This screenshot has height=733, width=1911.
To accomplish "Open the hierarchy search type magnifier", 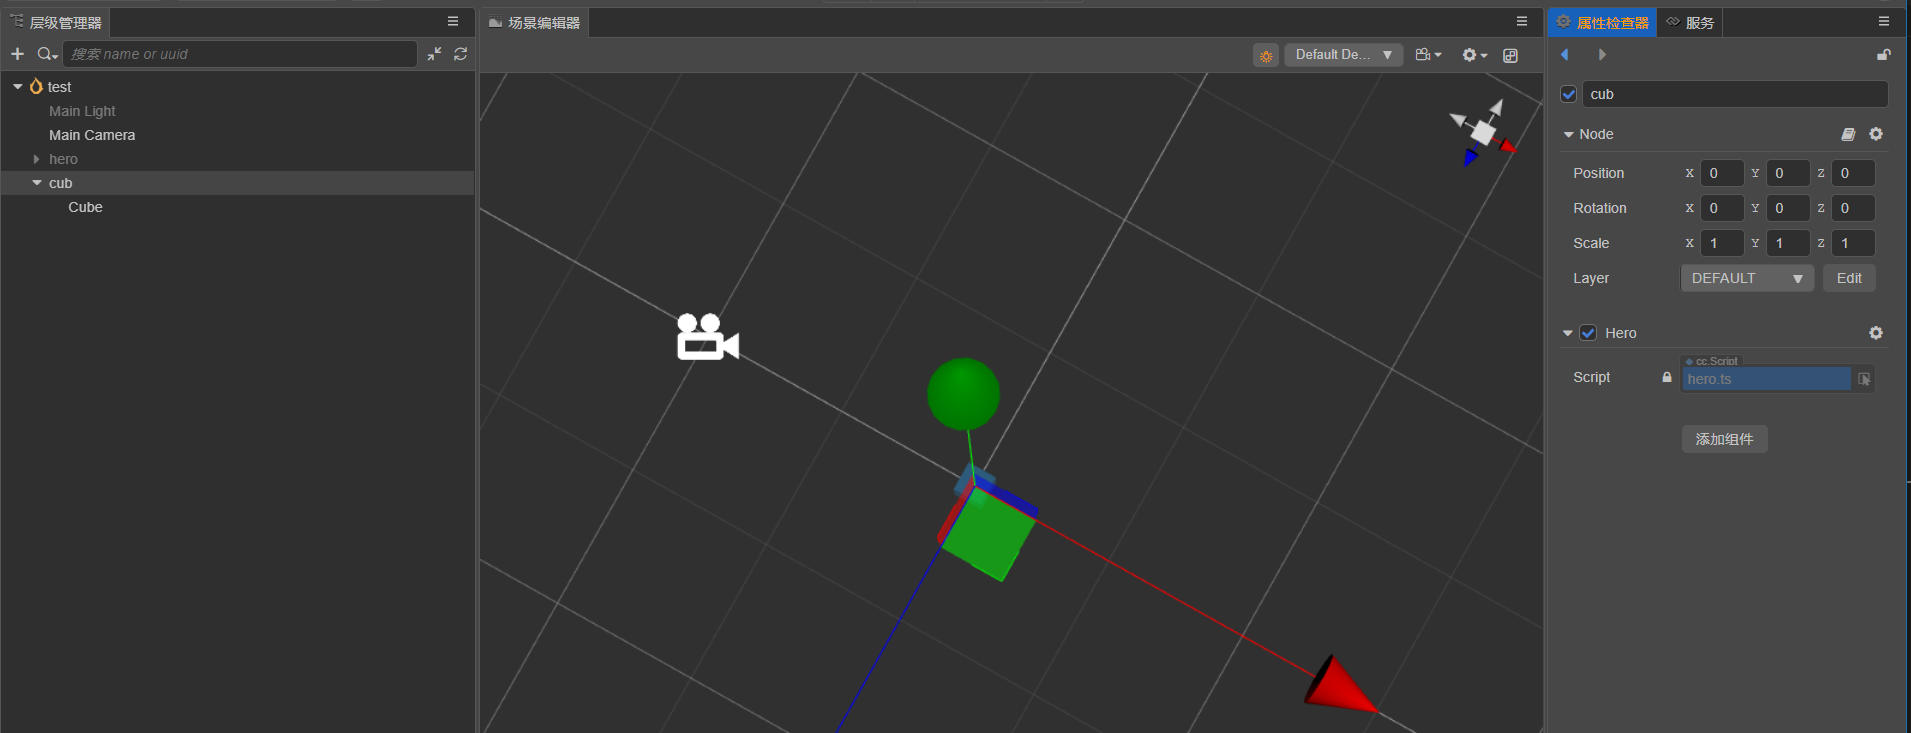I will (47, 54).
